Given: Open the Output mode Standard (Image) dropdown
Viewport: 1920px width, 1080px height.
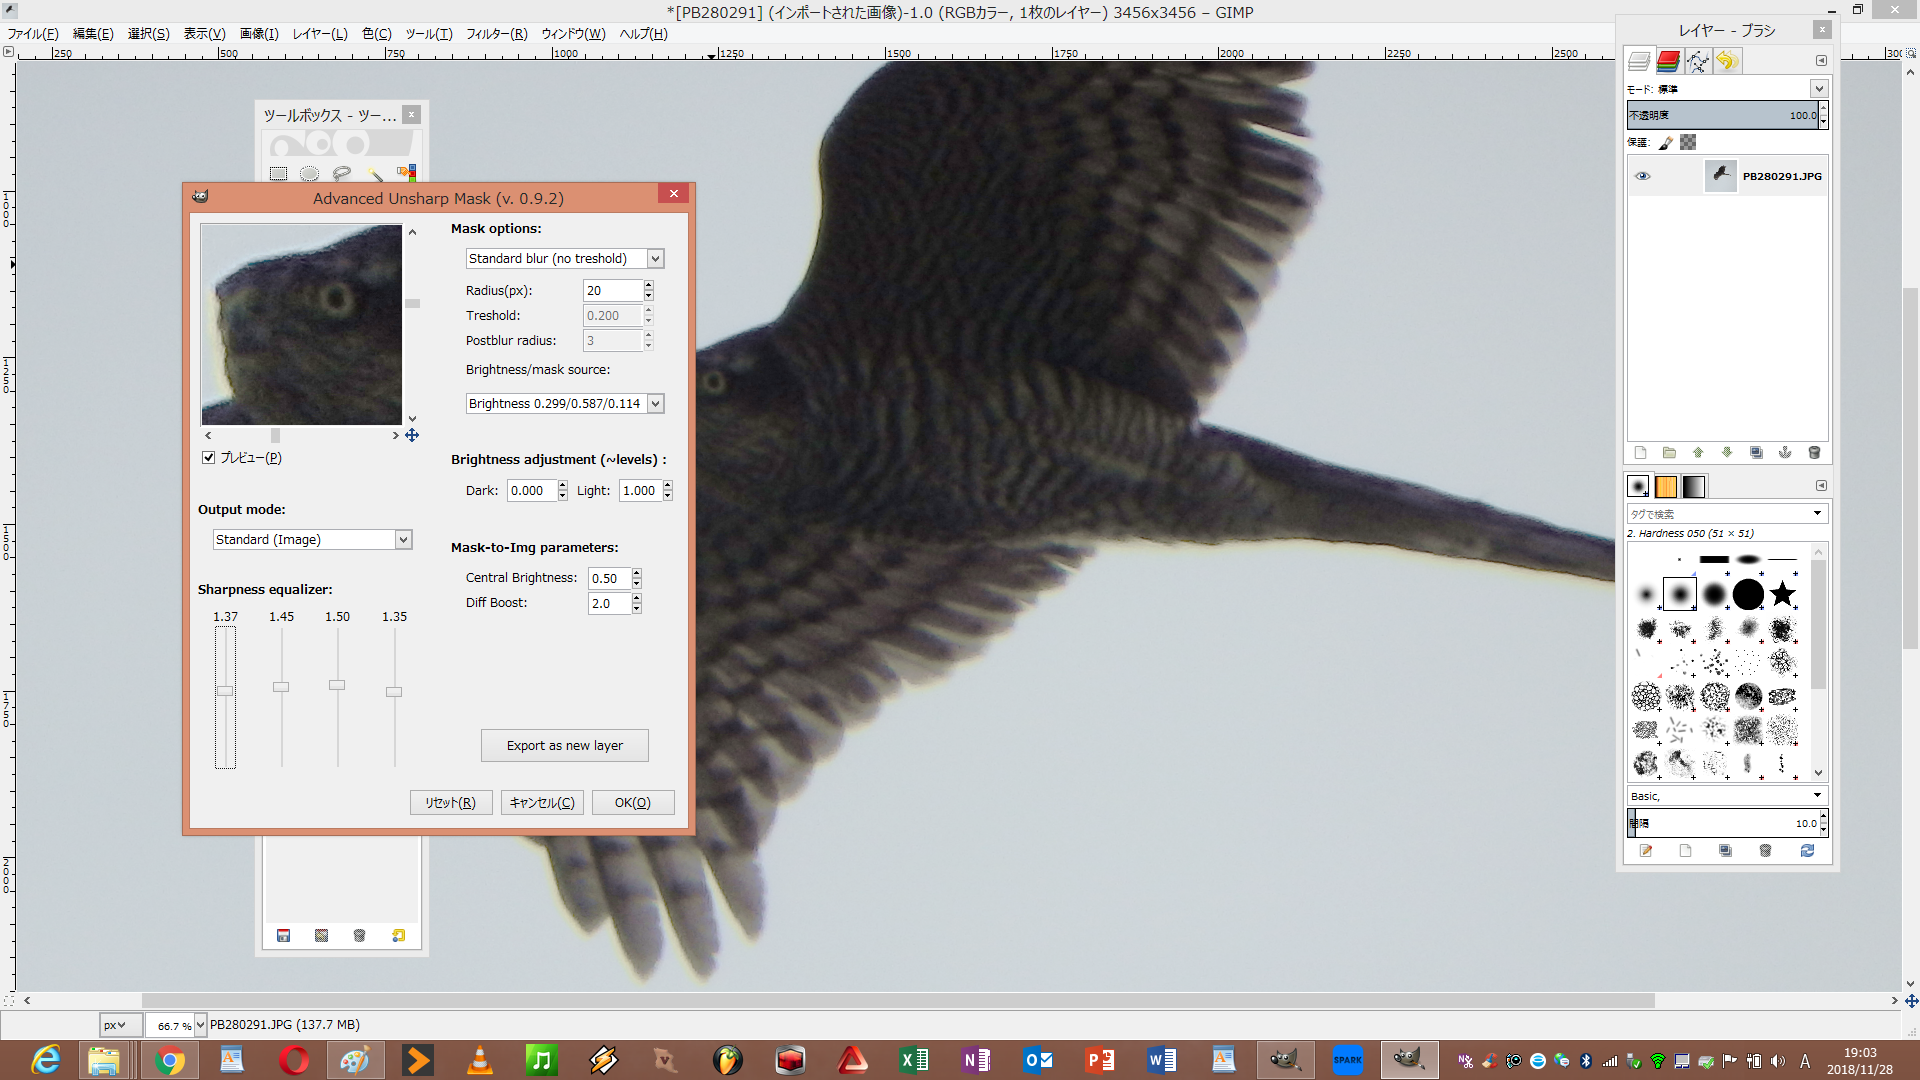Looking at the screenshot, I should [312, 540].
